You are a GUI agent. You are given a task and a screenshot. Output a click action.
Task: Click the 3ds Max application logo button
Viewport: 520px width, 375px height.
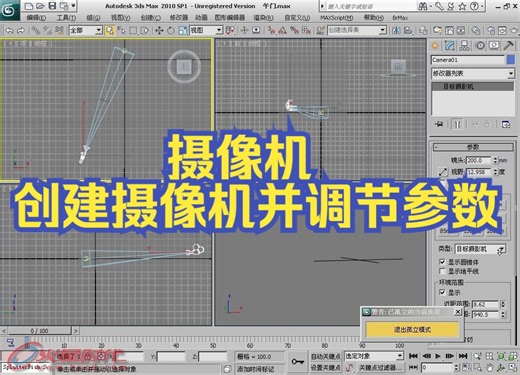click(9, 10)
